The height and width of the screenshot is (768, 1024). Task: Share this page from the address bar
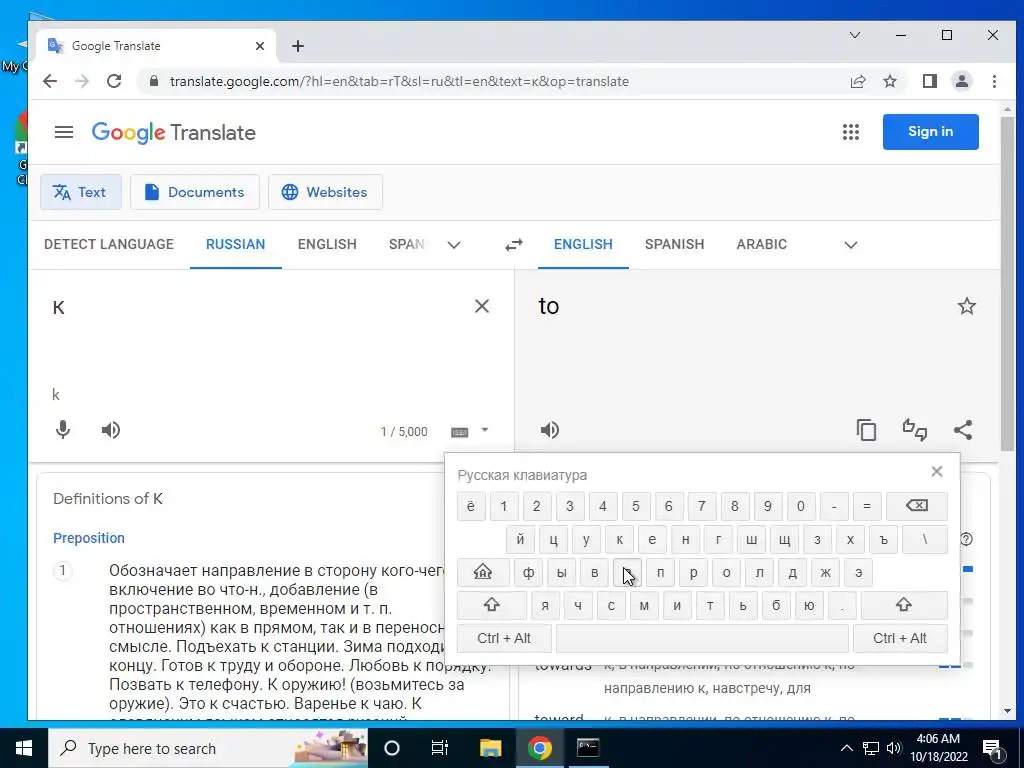point(857,82)
